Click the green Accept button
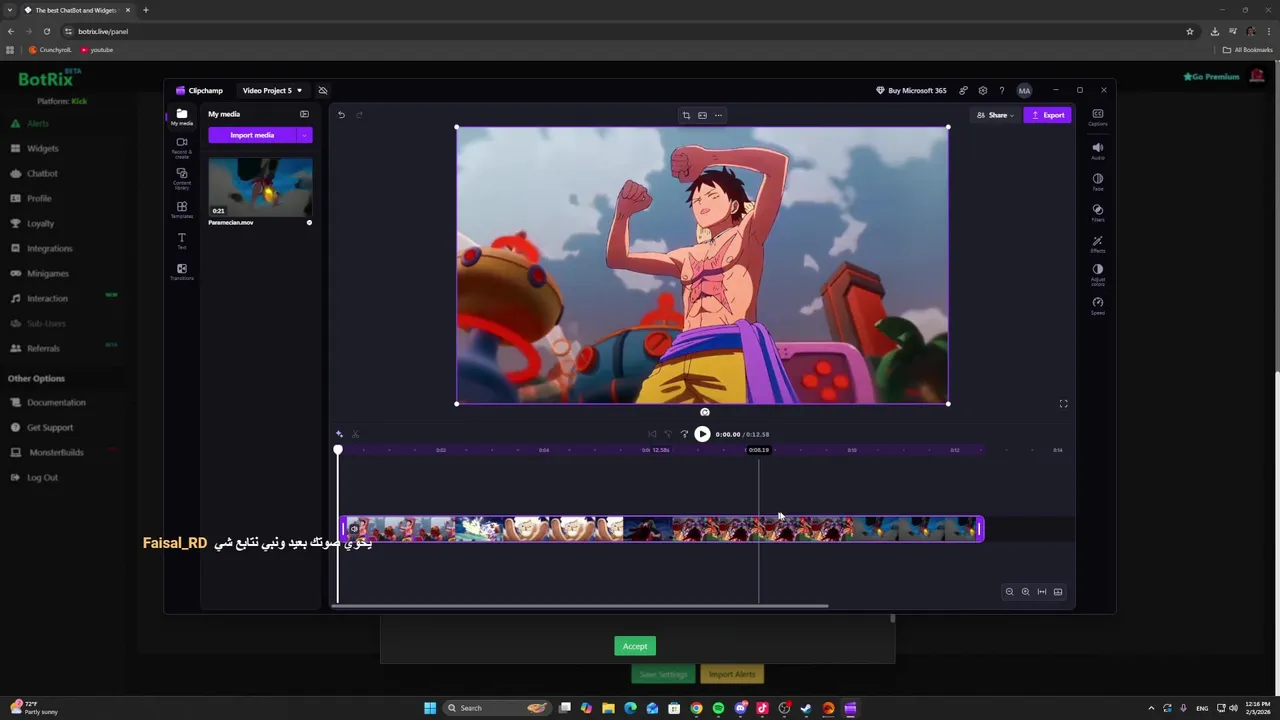Viewport: 1280px width, 720px height. (x=635, y=646)
